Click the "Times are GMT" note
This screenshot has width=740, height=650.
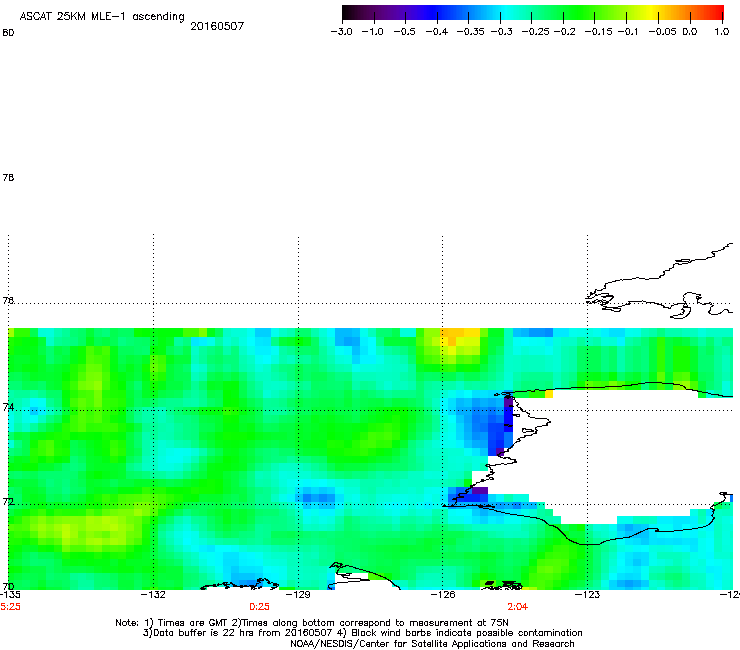pyautogui.click(x=191, y=623)
